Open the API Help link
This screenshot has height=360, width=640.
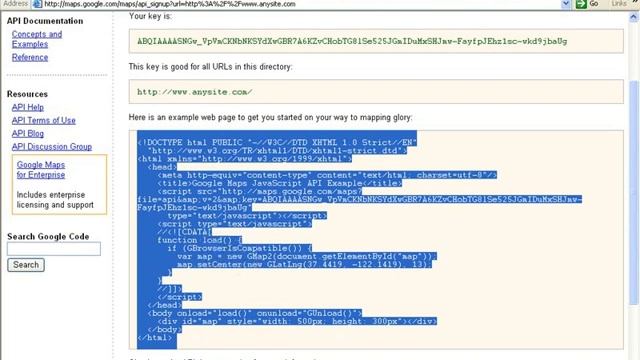28,107
